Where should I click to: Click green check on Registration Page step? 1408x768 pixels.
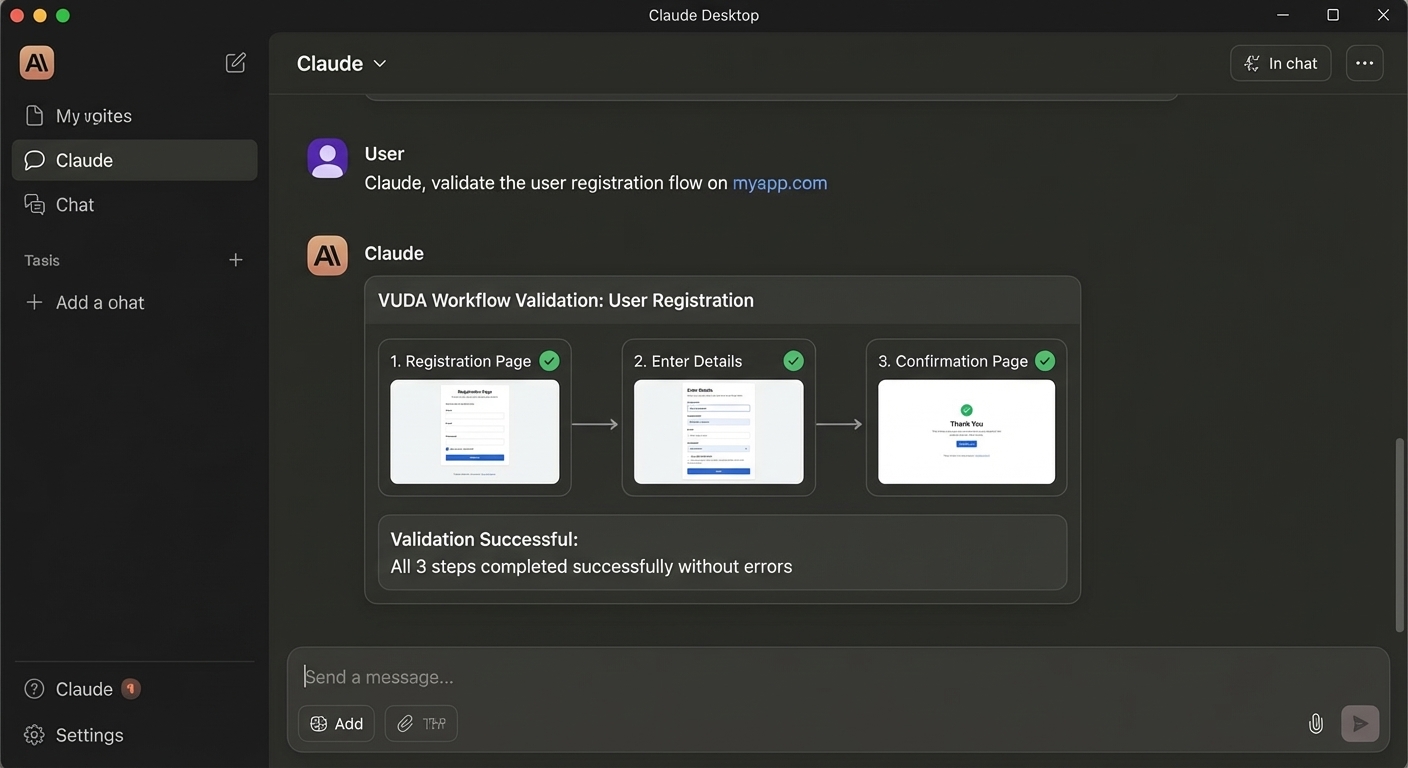pos(549,361)
